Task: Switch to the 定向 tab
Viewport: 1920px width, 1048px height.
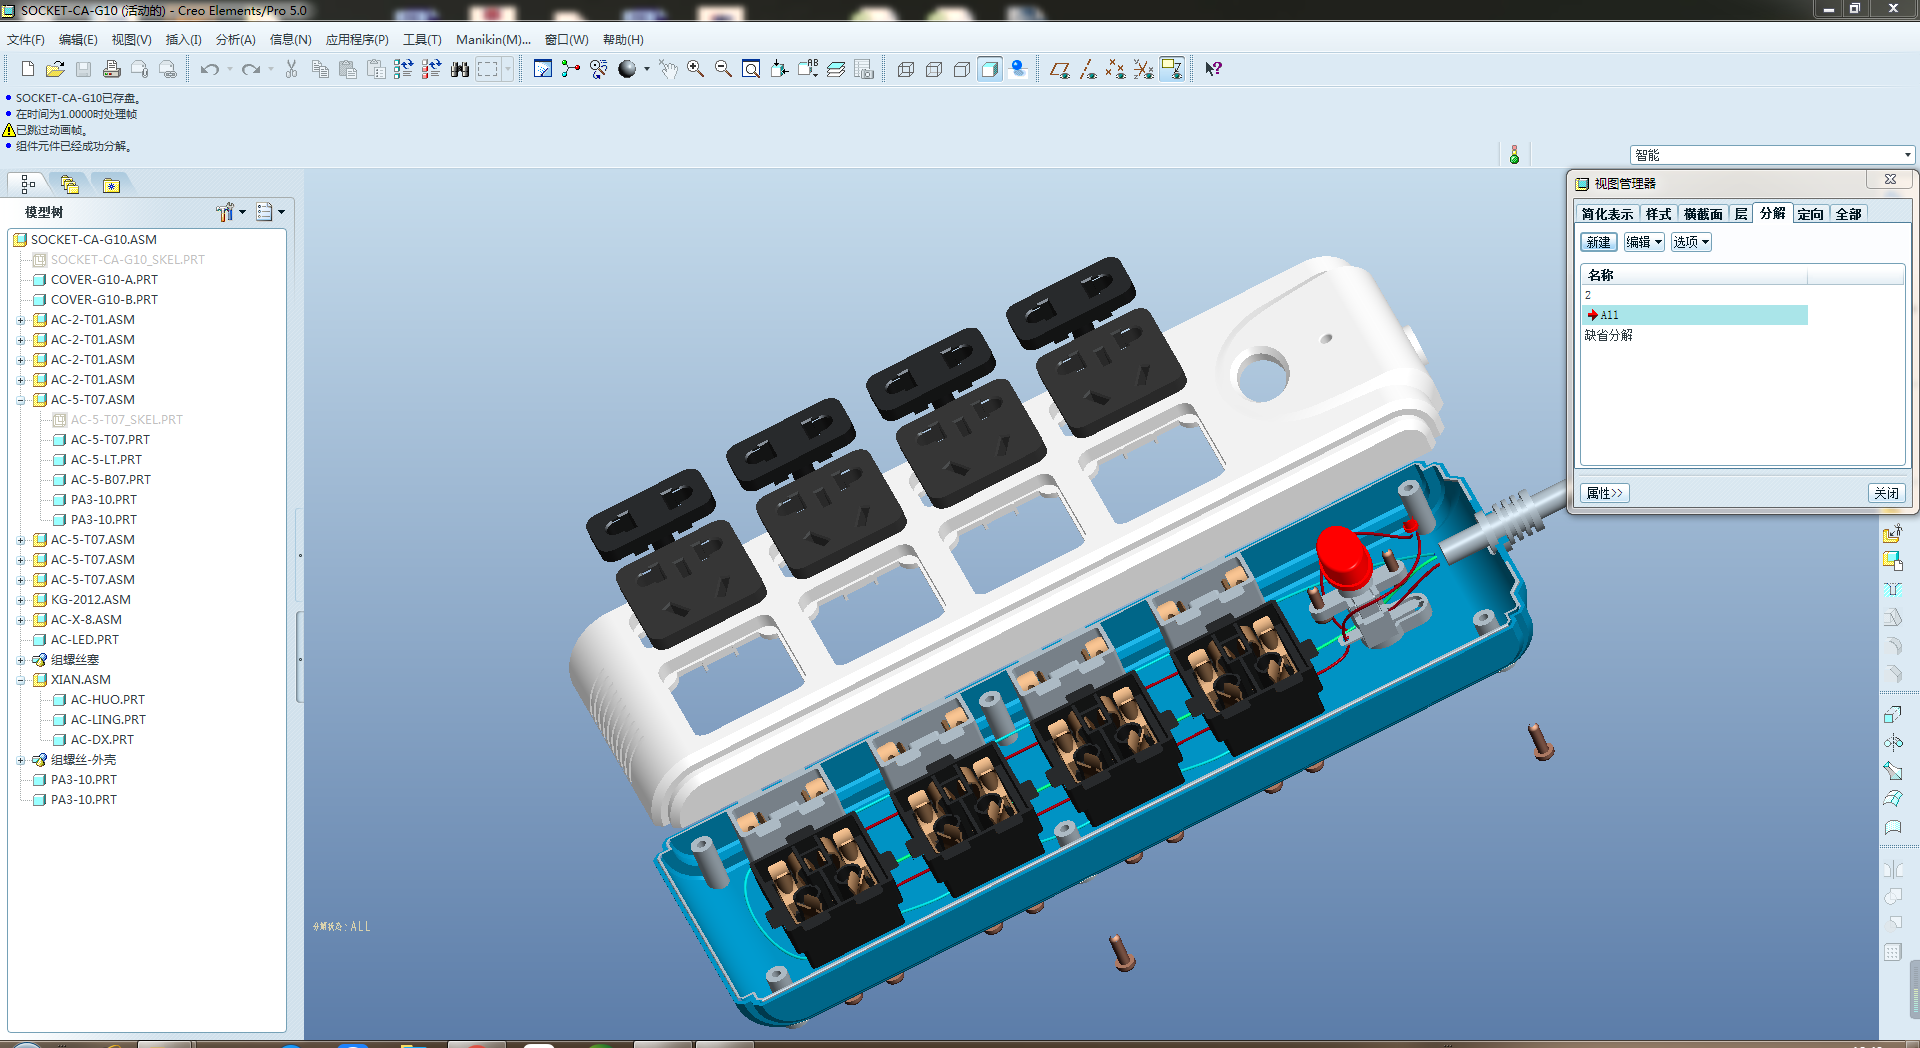Action: (1811, 214)
